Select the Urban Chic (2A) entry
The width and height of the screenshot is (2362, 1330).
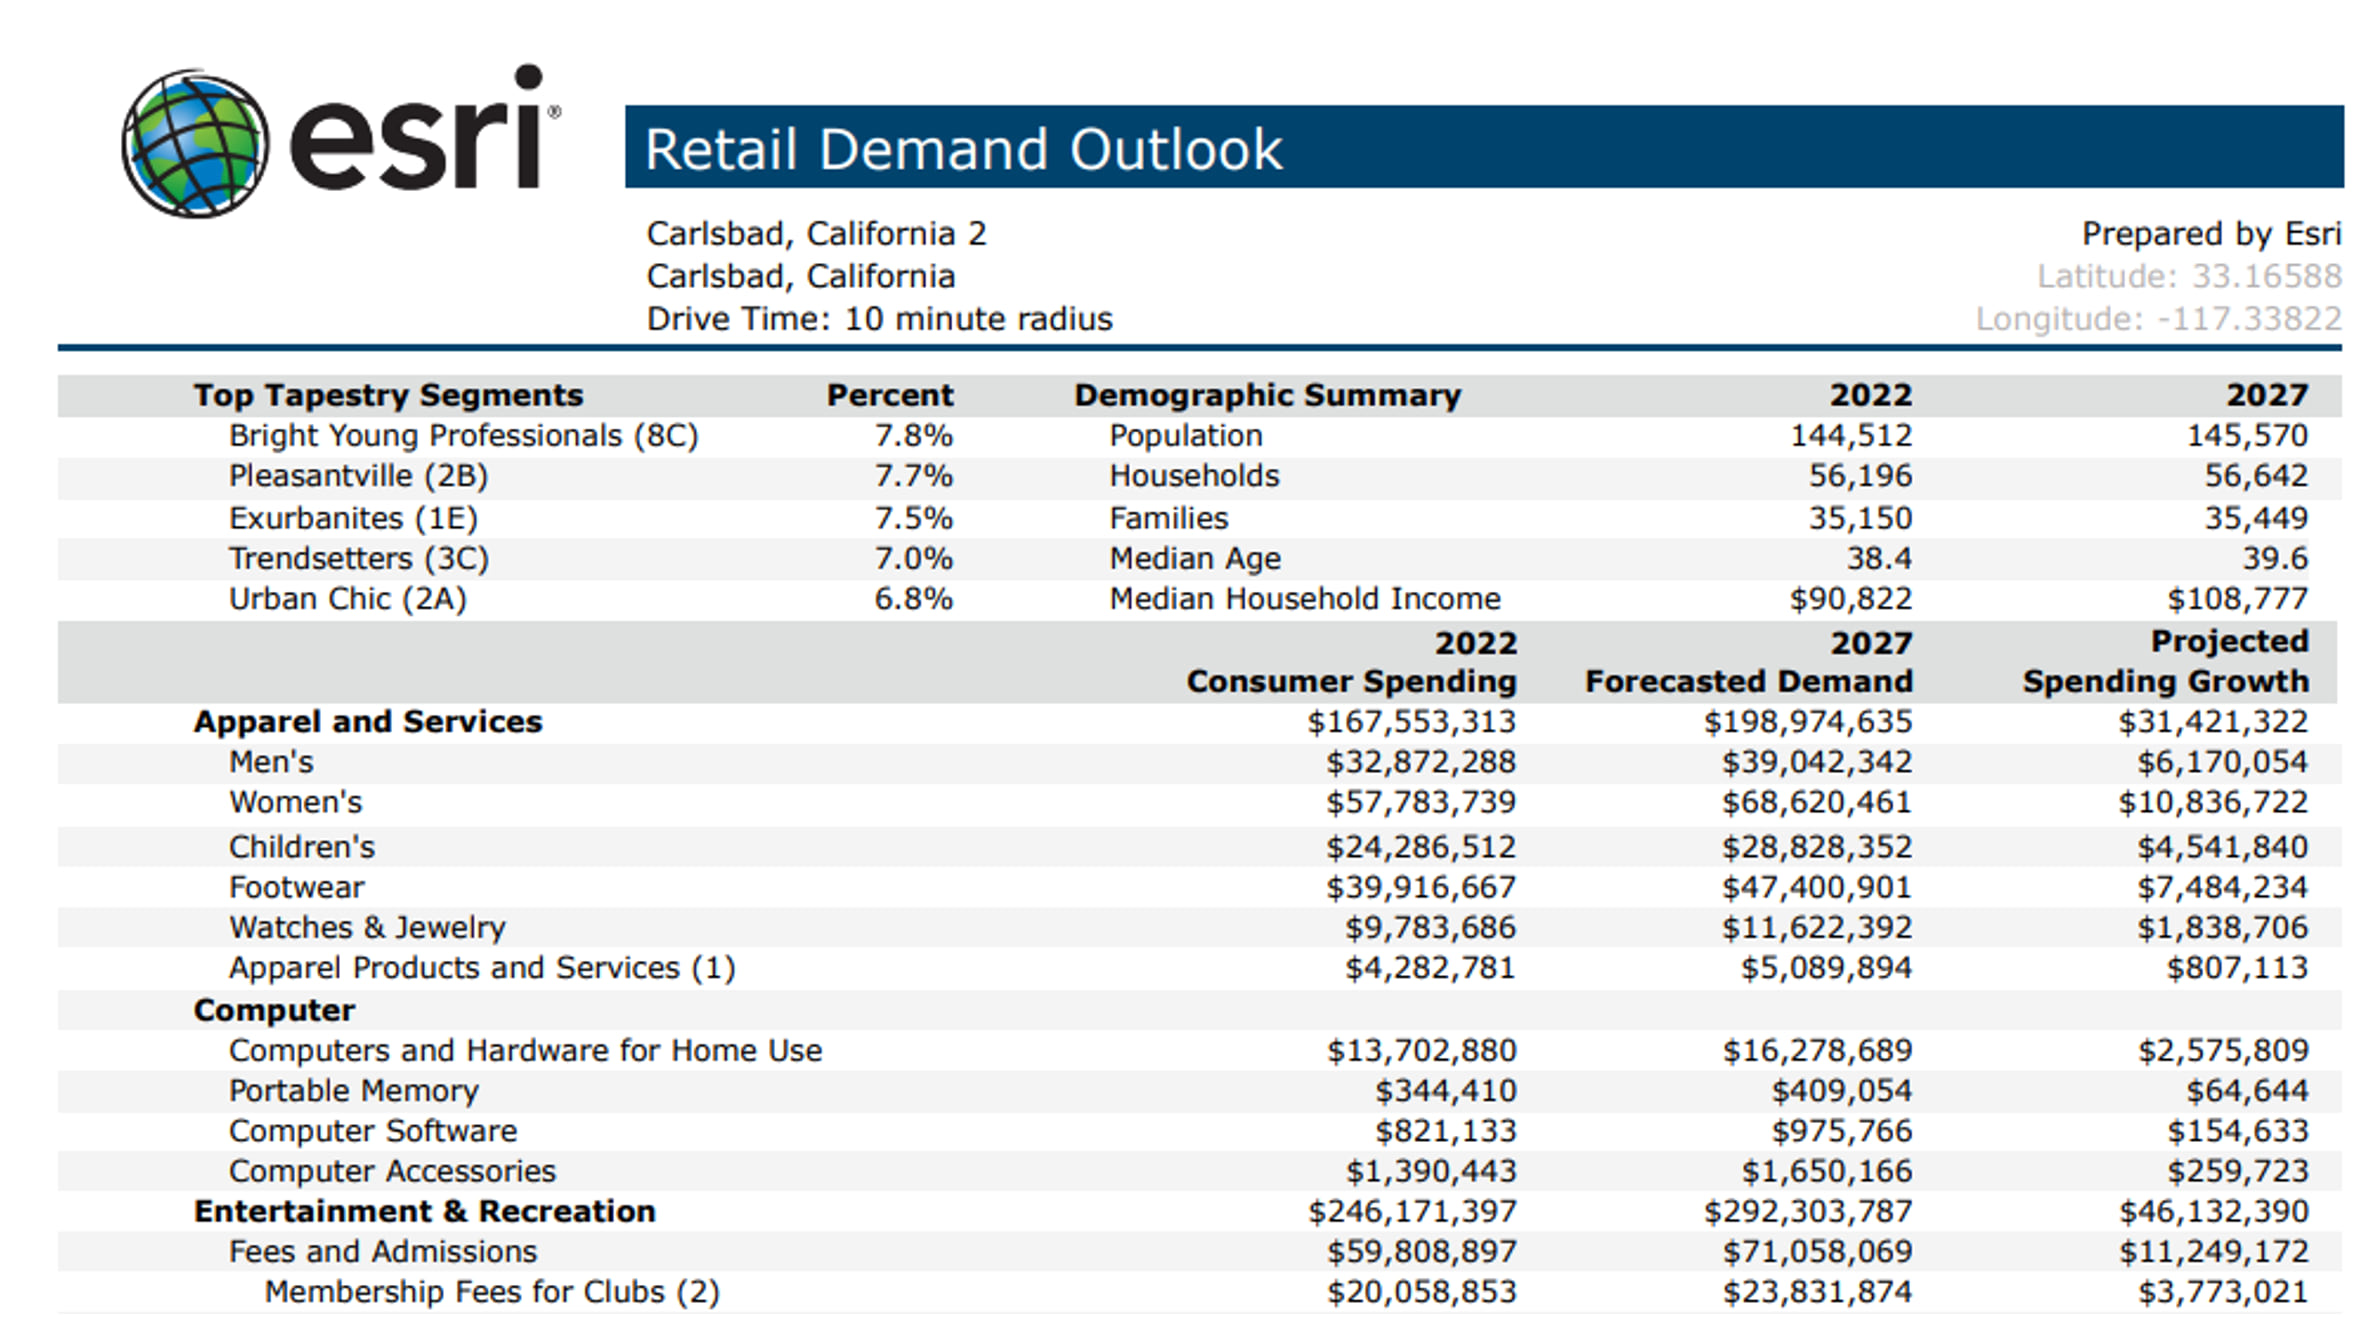click(x=347, y=599)
